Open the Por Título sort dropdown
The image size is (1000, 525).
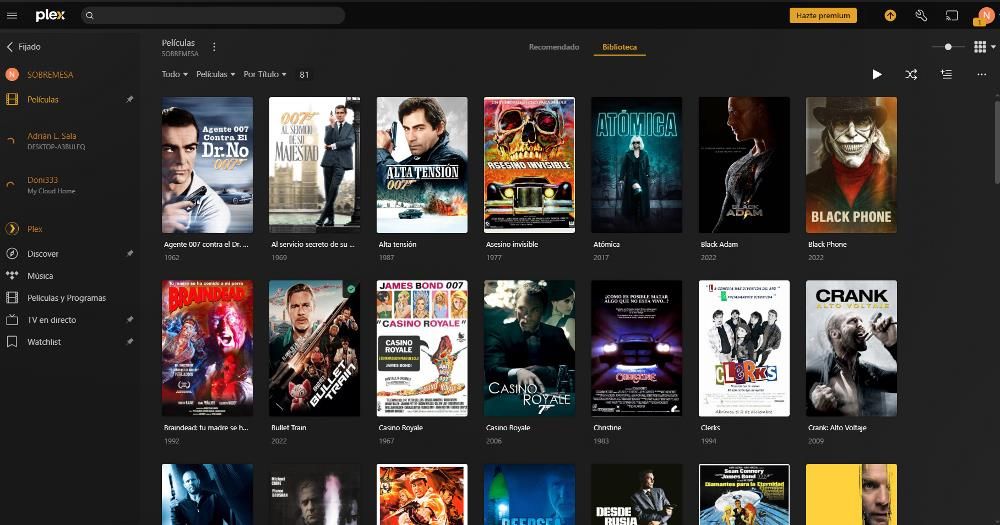265,75
